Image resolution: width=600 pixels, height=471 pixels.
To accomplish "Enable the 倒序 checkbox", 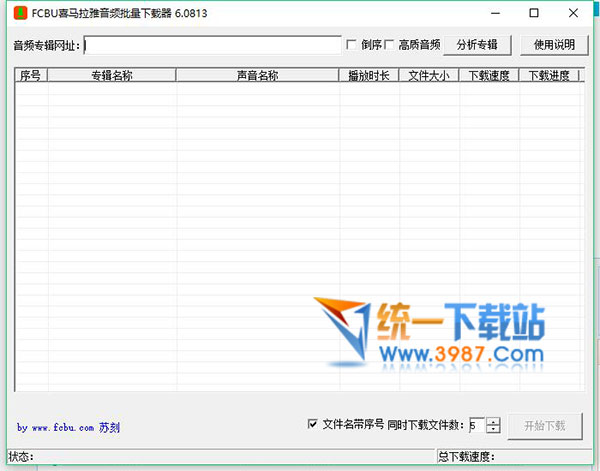I will (351, 45).
